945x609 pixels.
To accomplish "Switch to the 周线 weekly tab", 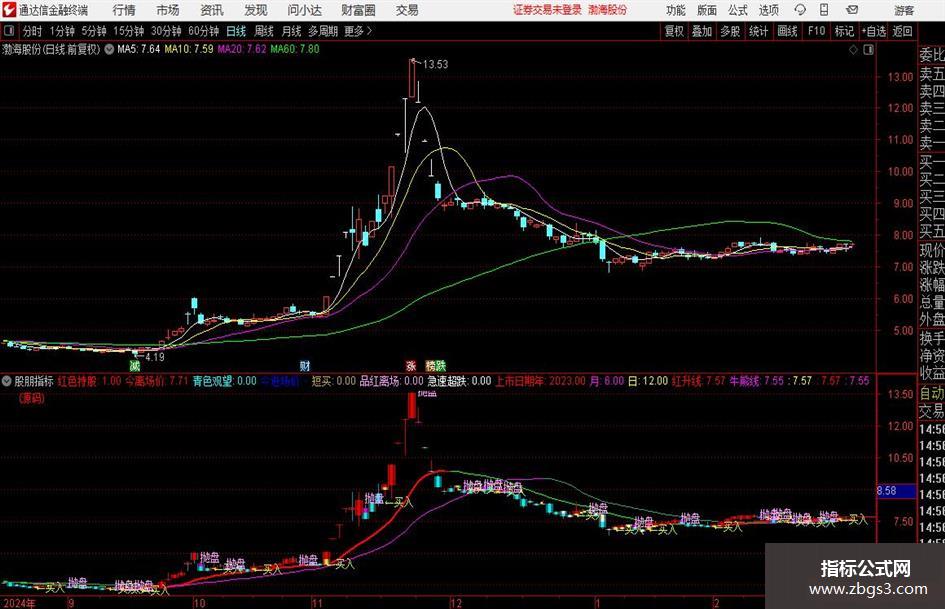I will click(x=264, y=31).
